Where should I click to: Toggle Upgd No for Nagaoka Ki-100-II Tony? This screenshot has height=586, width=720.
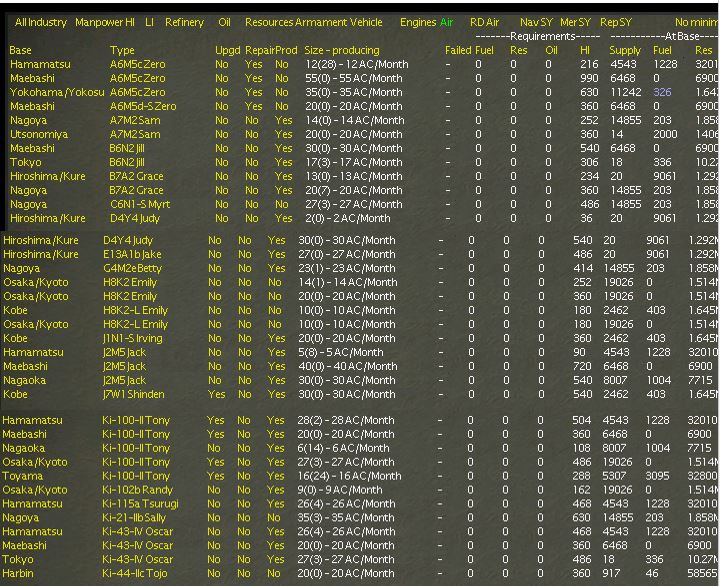click(214, 448)
